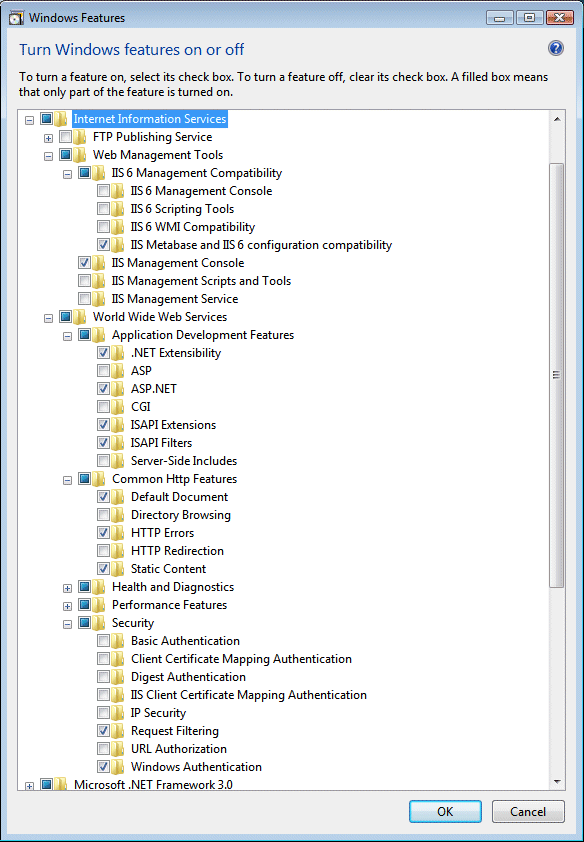The image size is (584, 842).
Task: Click the Windows Features title bar icon
Action: click(x=17, y=18)
